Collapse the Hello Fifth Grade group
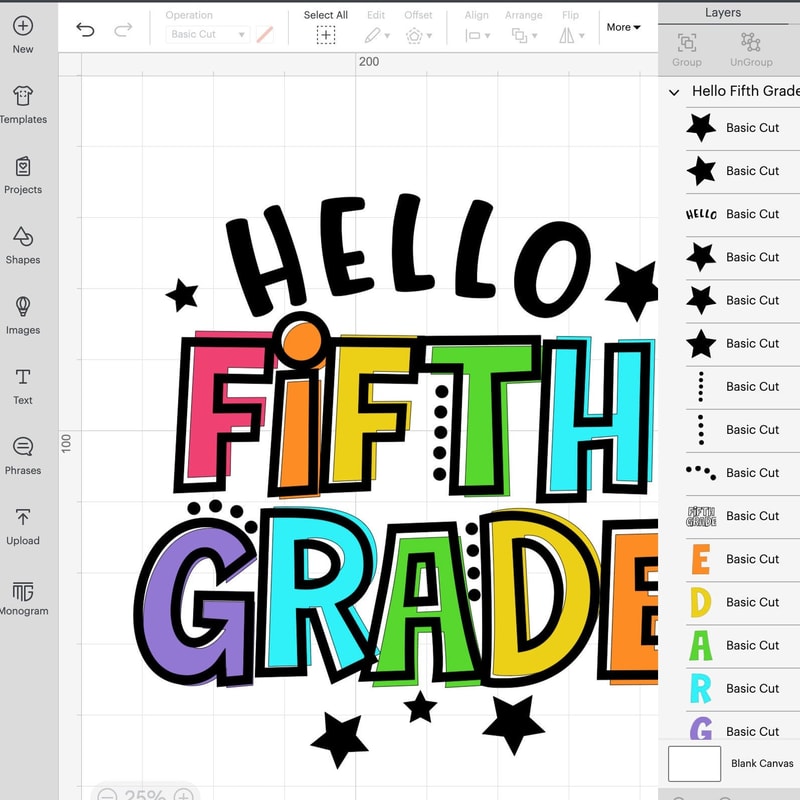 click(674, 91)
